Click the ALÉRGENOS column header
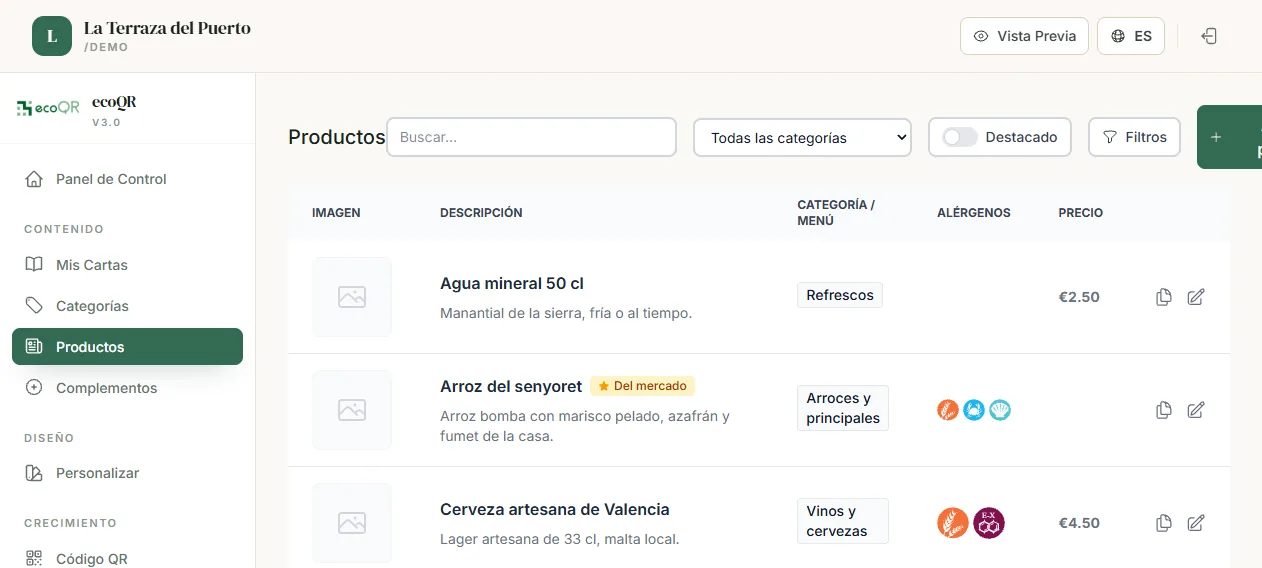This screenshot has width=1262, height=568. (974, 213)
